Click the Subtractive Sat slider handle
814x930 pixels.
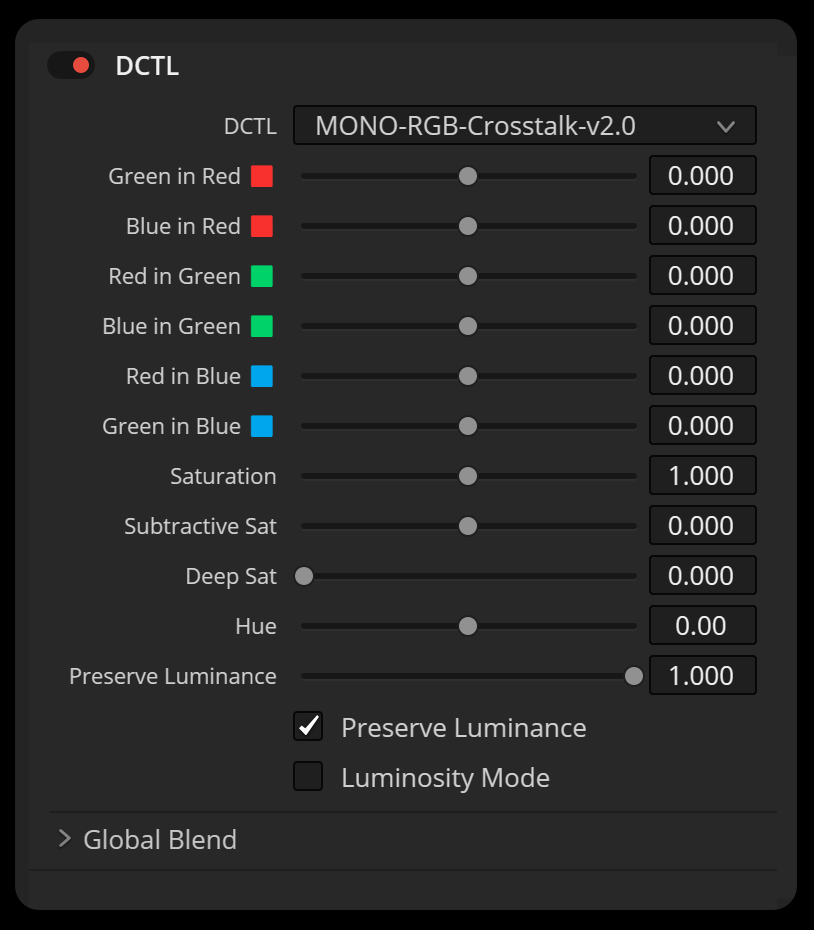[467, 526]
